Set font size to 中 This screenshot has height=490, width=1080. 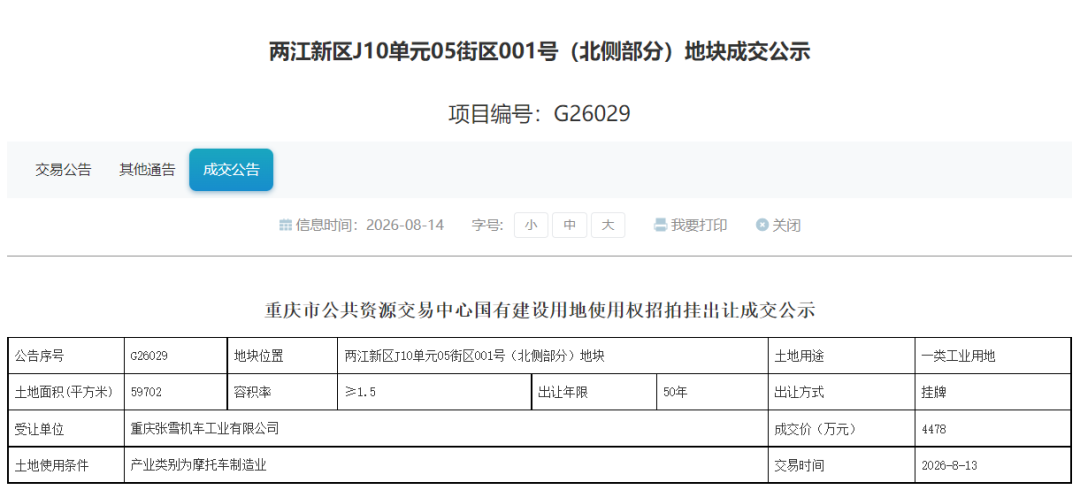[x=570, y=225]
